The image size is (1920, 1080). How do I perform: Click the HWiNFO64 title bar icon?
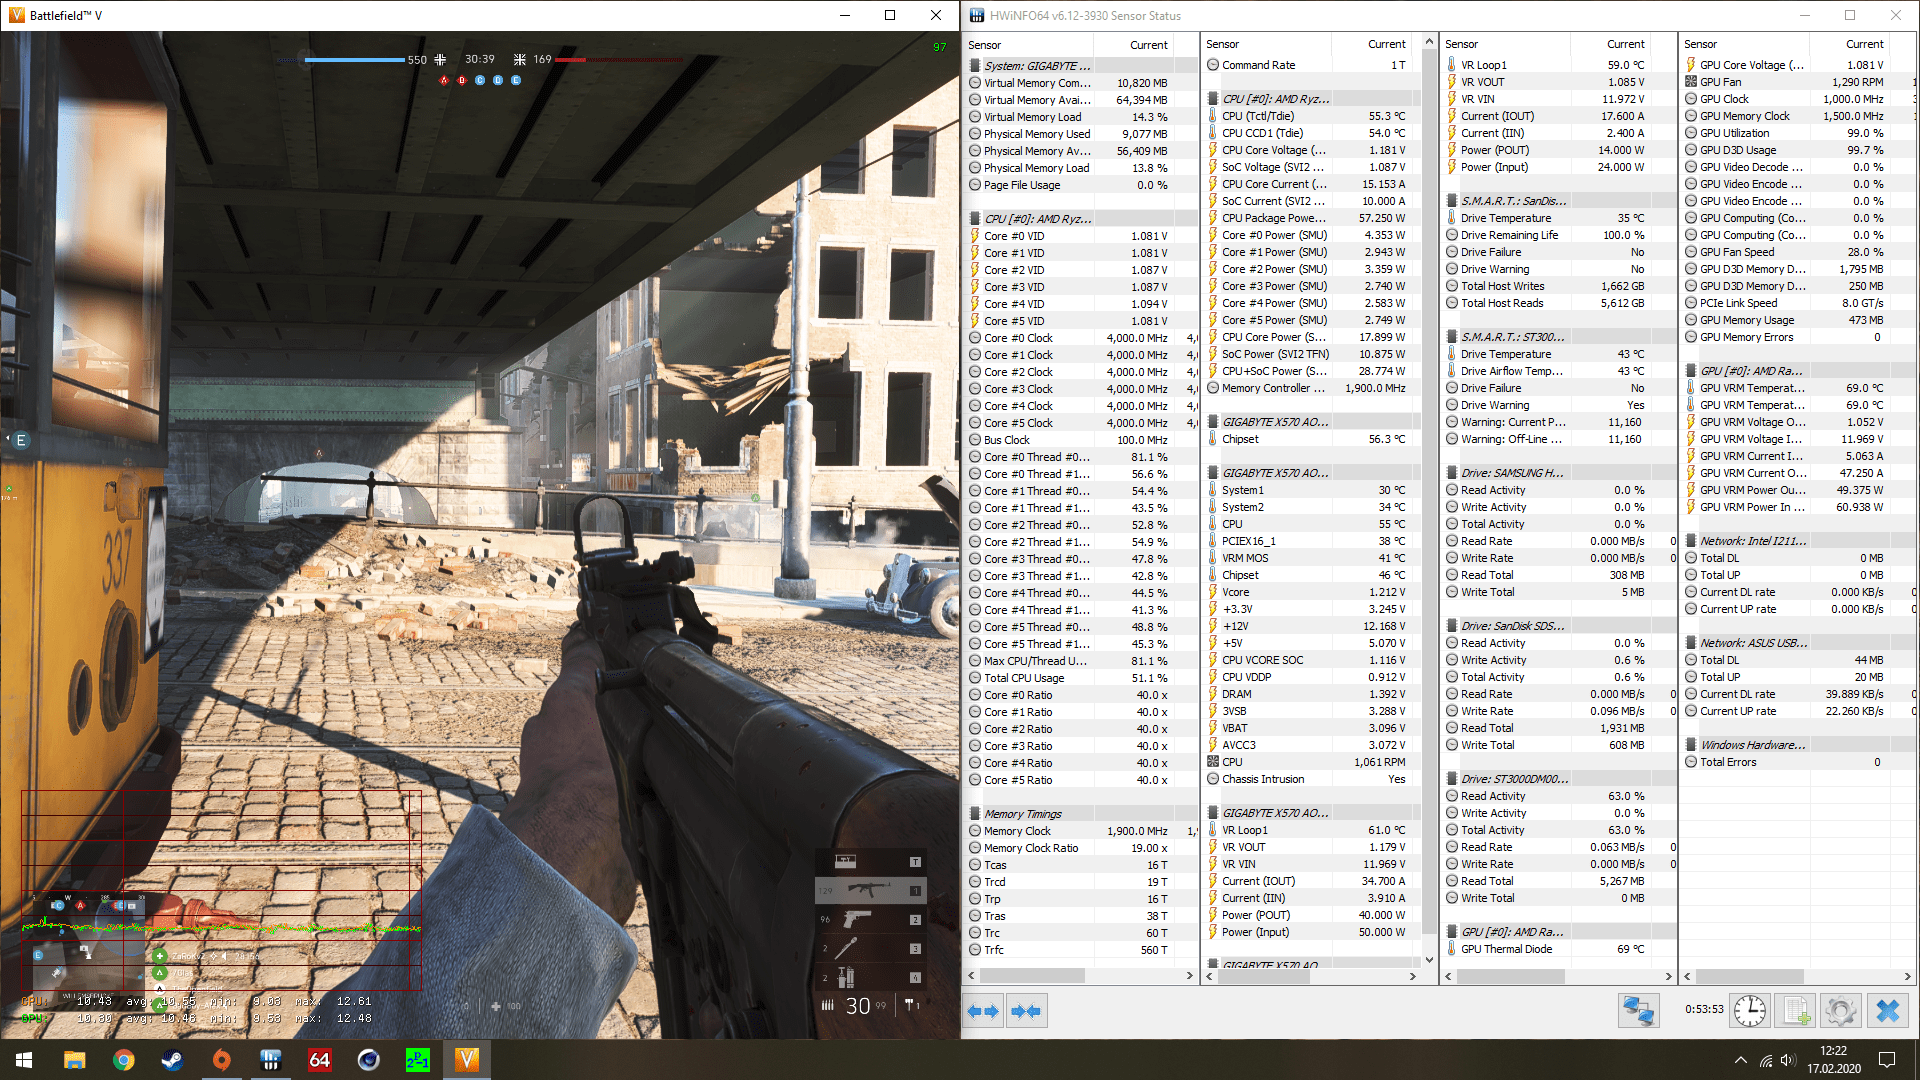(x=977, y=15)
